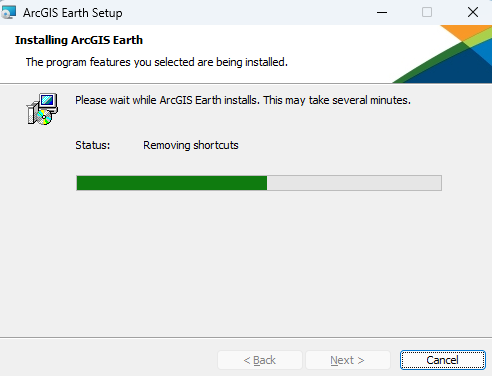Click the 'Removing shortcuts' status text
This screenshot has width=492, height=376.
coord(191,145)
